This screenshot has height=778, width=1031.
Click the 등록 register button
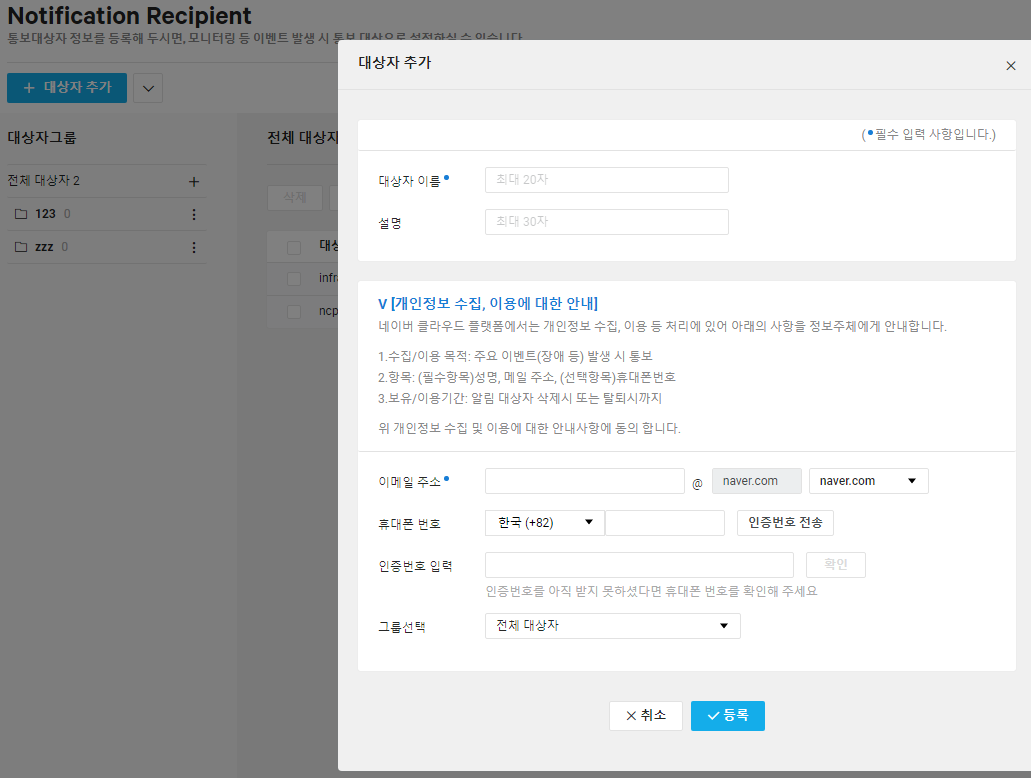(x=728, y=716)
